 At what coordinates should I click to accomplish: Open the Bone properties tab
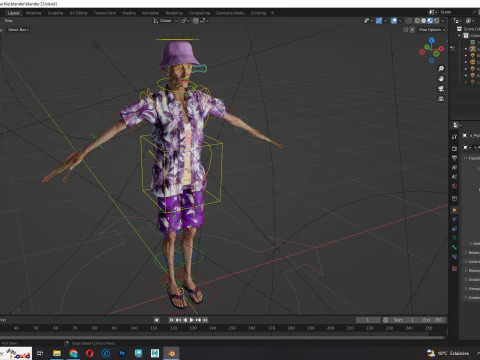click(x=454, y=247)
